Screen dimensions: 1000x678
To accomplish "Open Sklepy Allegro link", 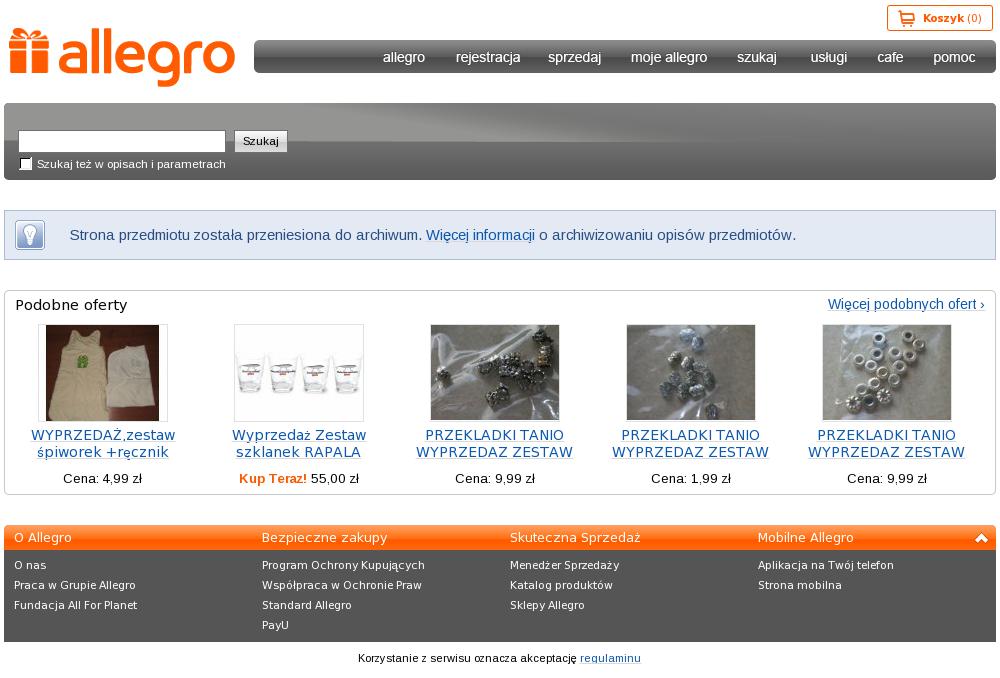I will click(547, 605).
